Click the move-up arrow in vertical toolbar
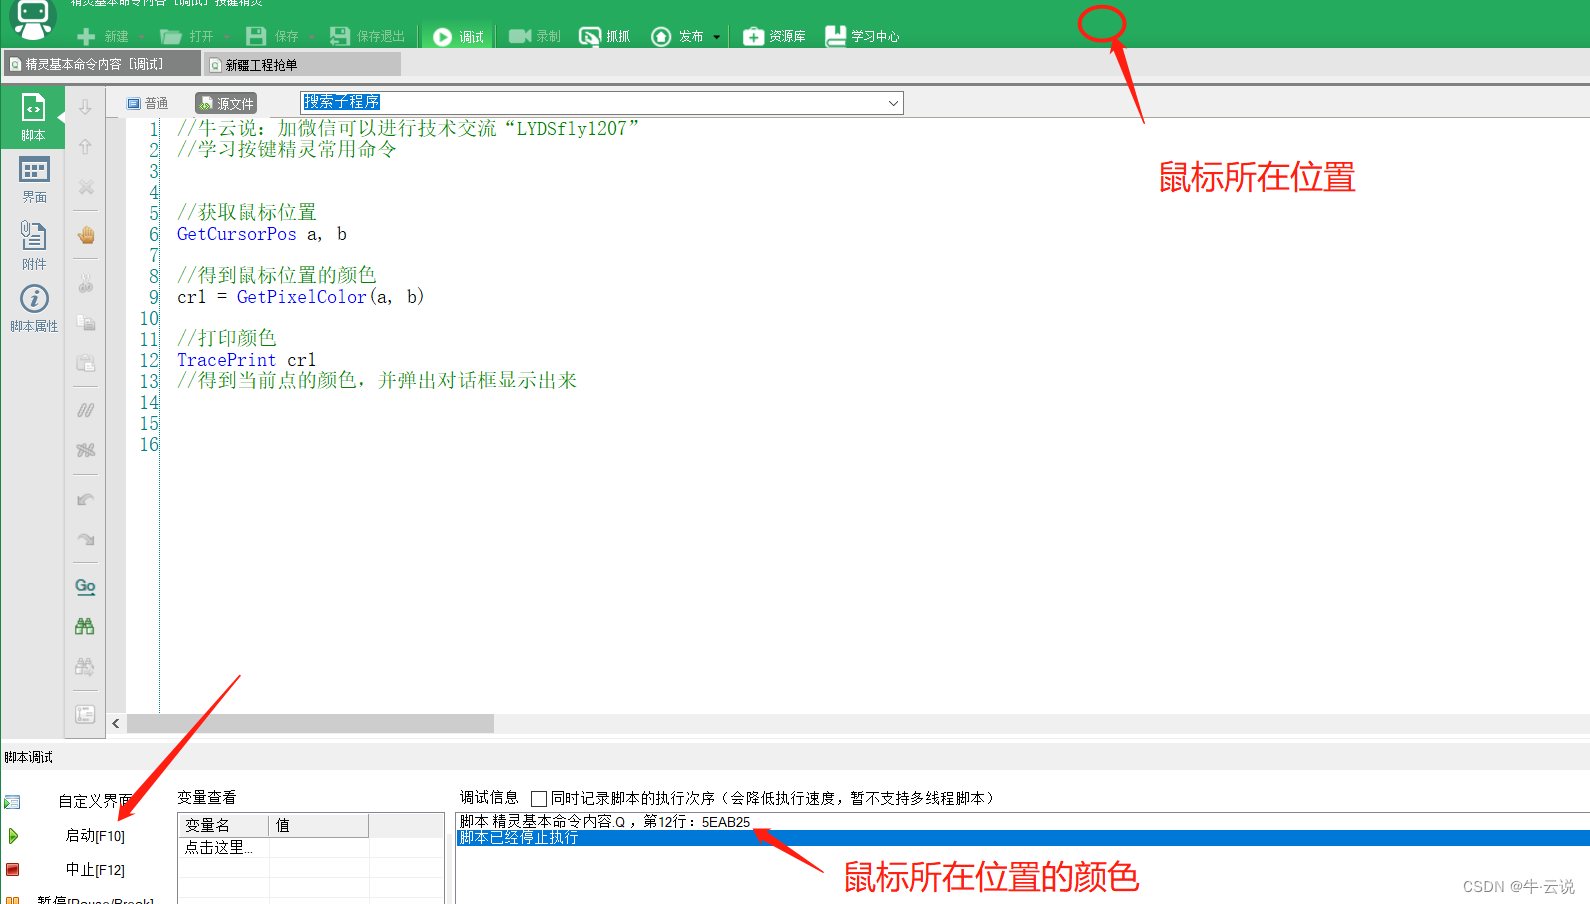This screenshot has height=904, width=1590. 86,146
